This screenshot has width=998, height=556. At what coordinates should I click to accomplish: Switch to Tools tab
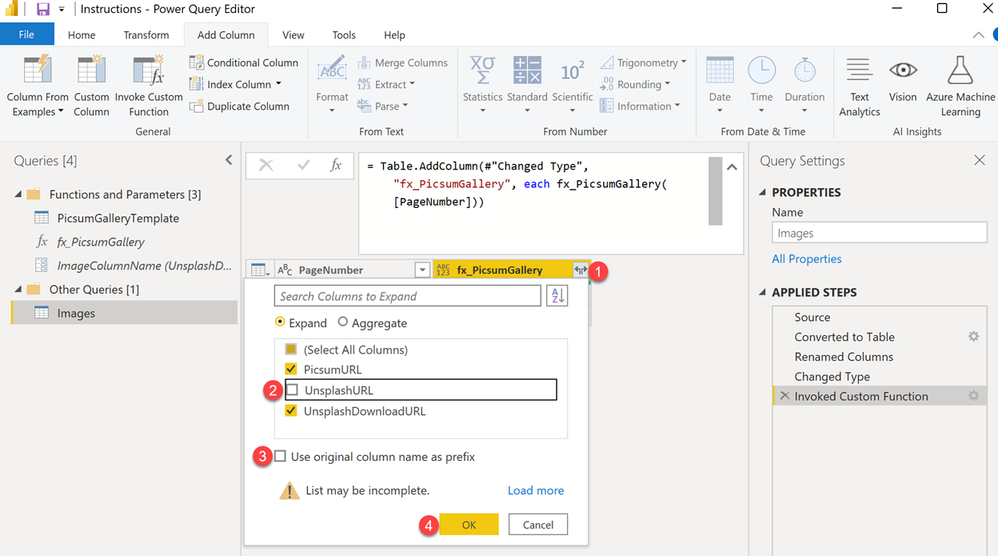(x=344, y=35)
